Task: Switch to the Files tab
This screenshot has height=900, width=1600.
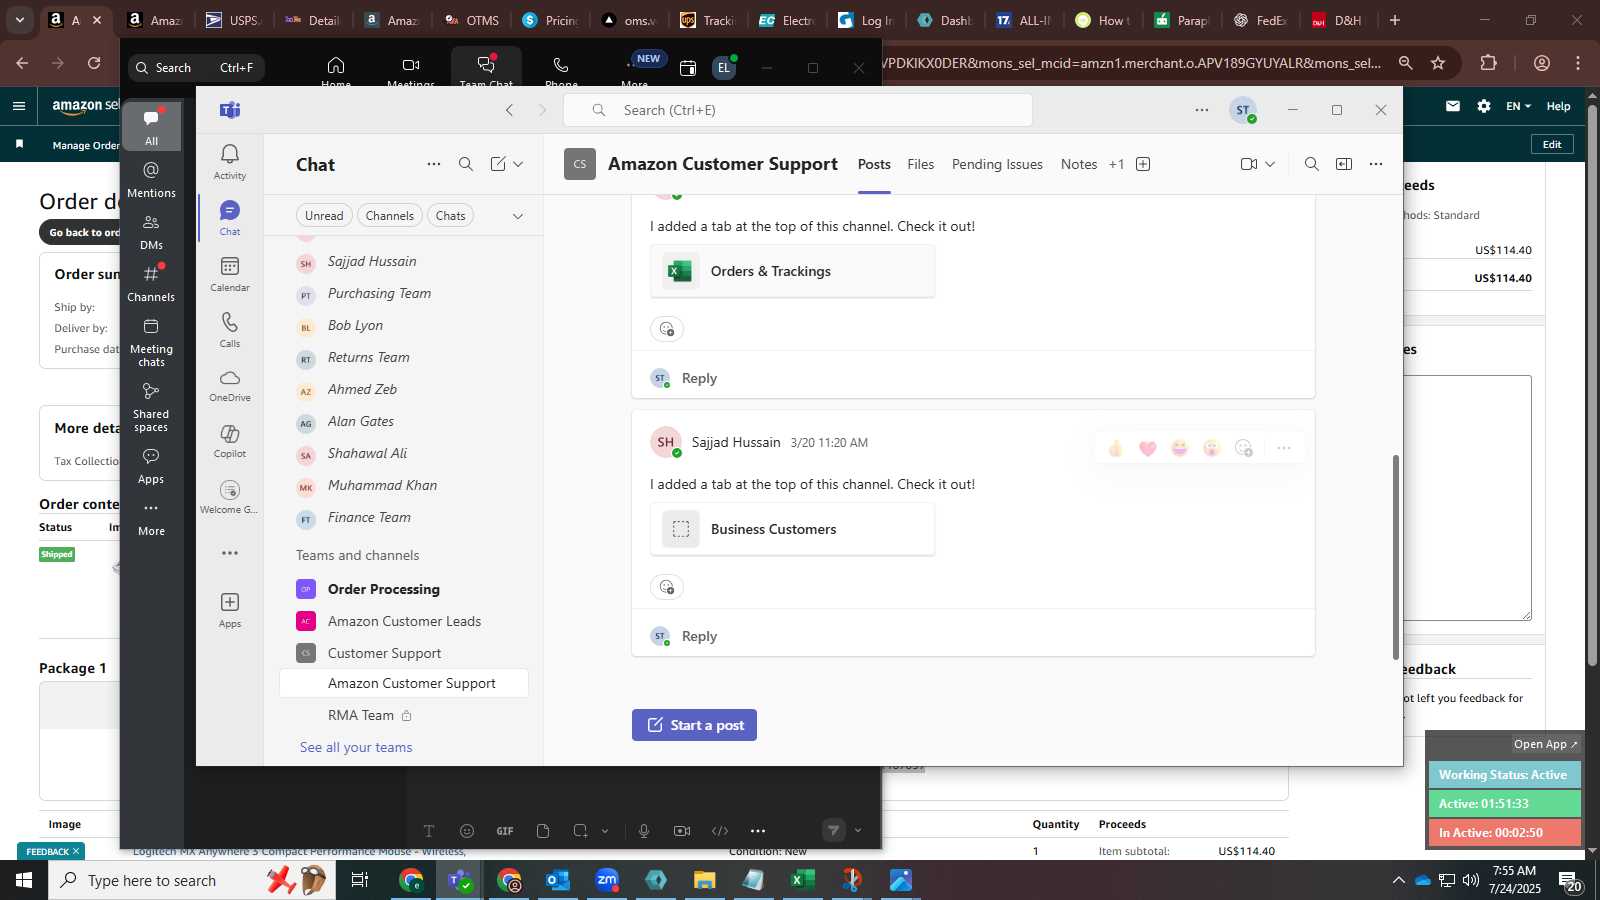Action: [921, 164]
